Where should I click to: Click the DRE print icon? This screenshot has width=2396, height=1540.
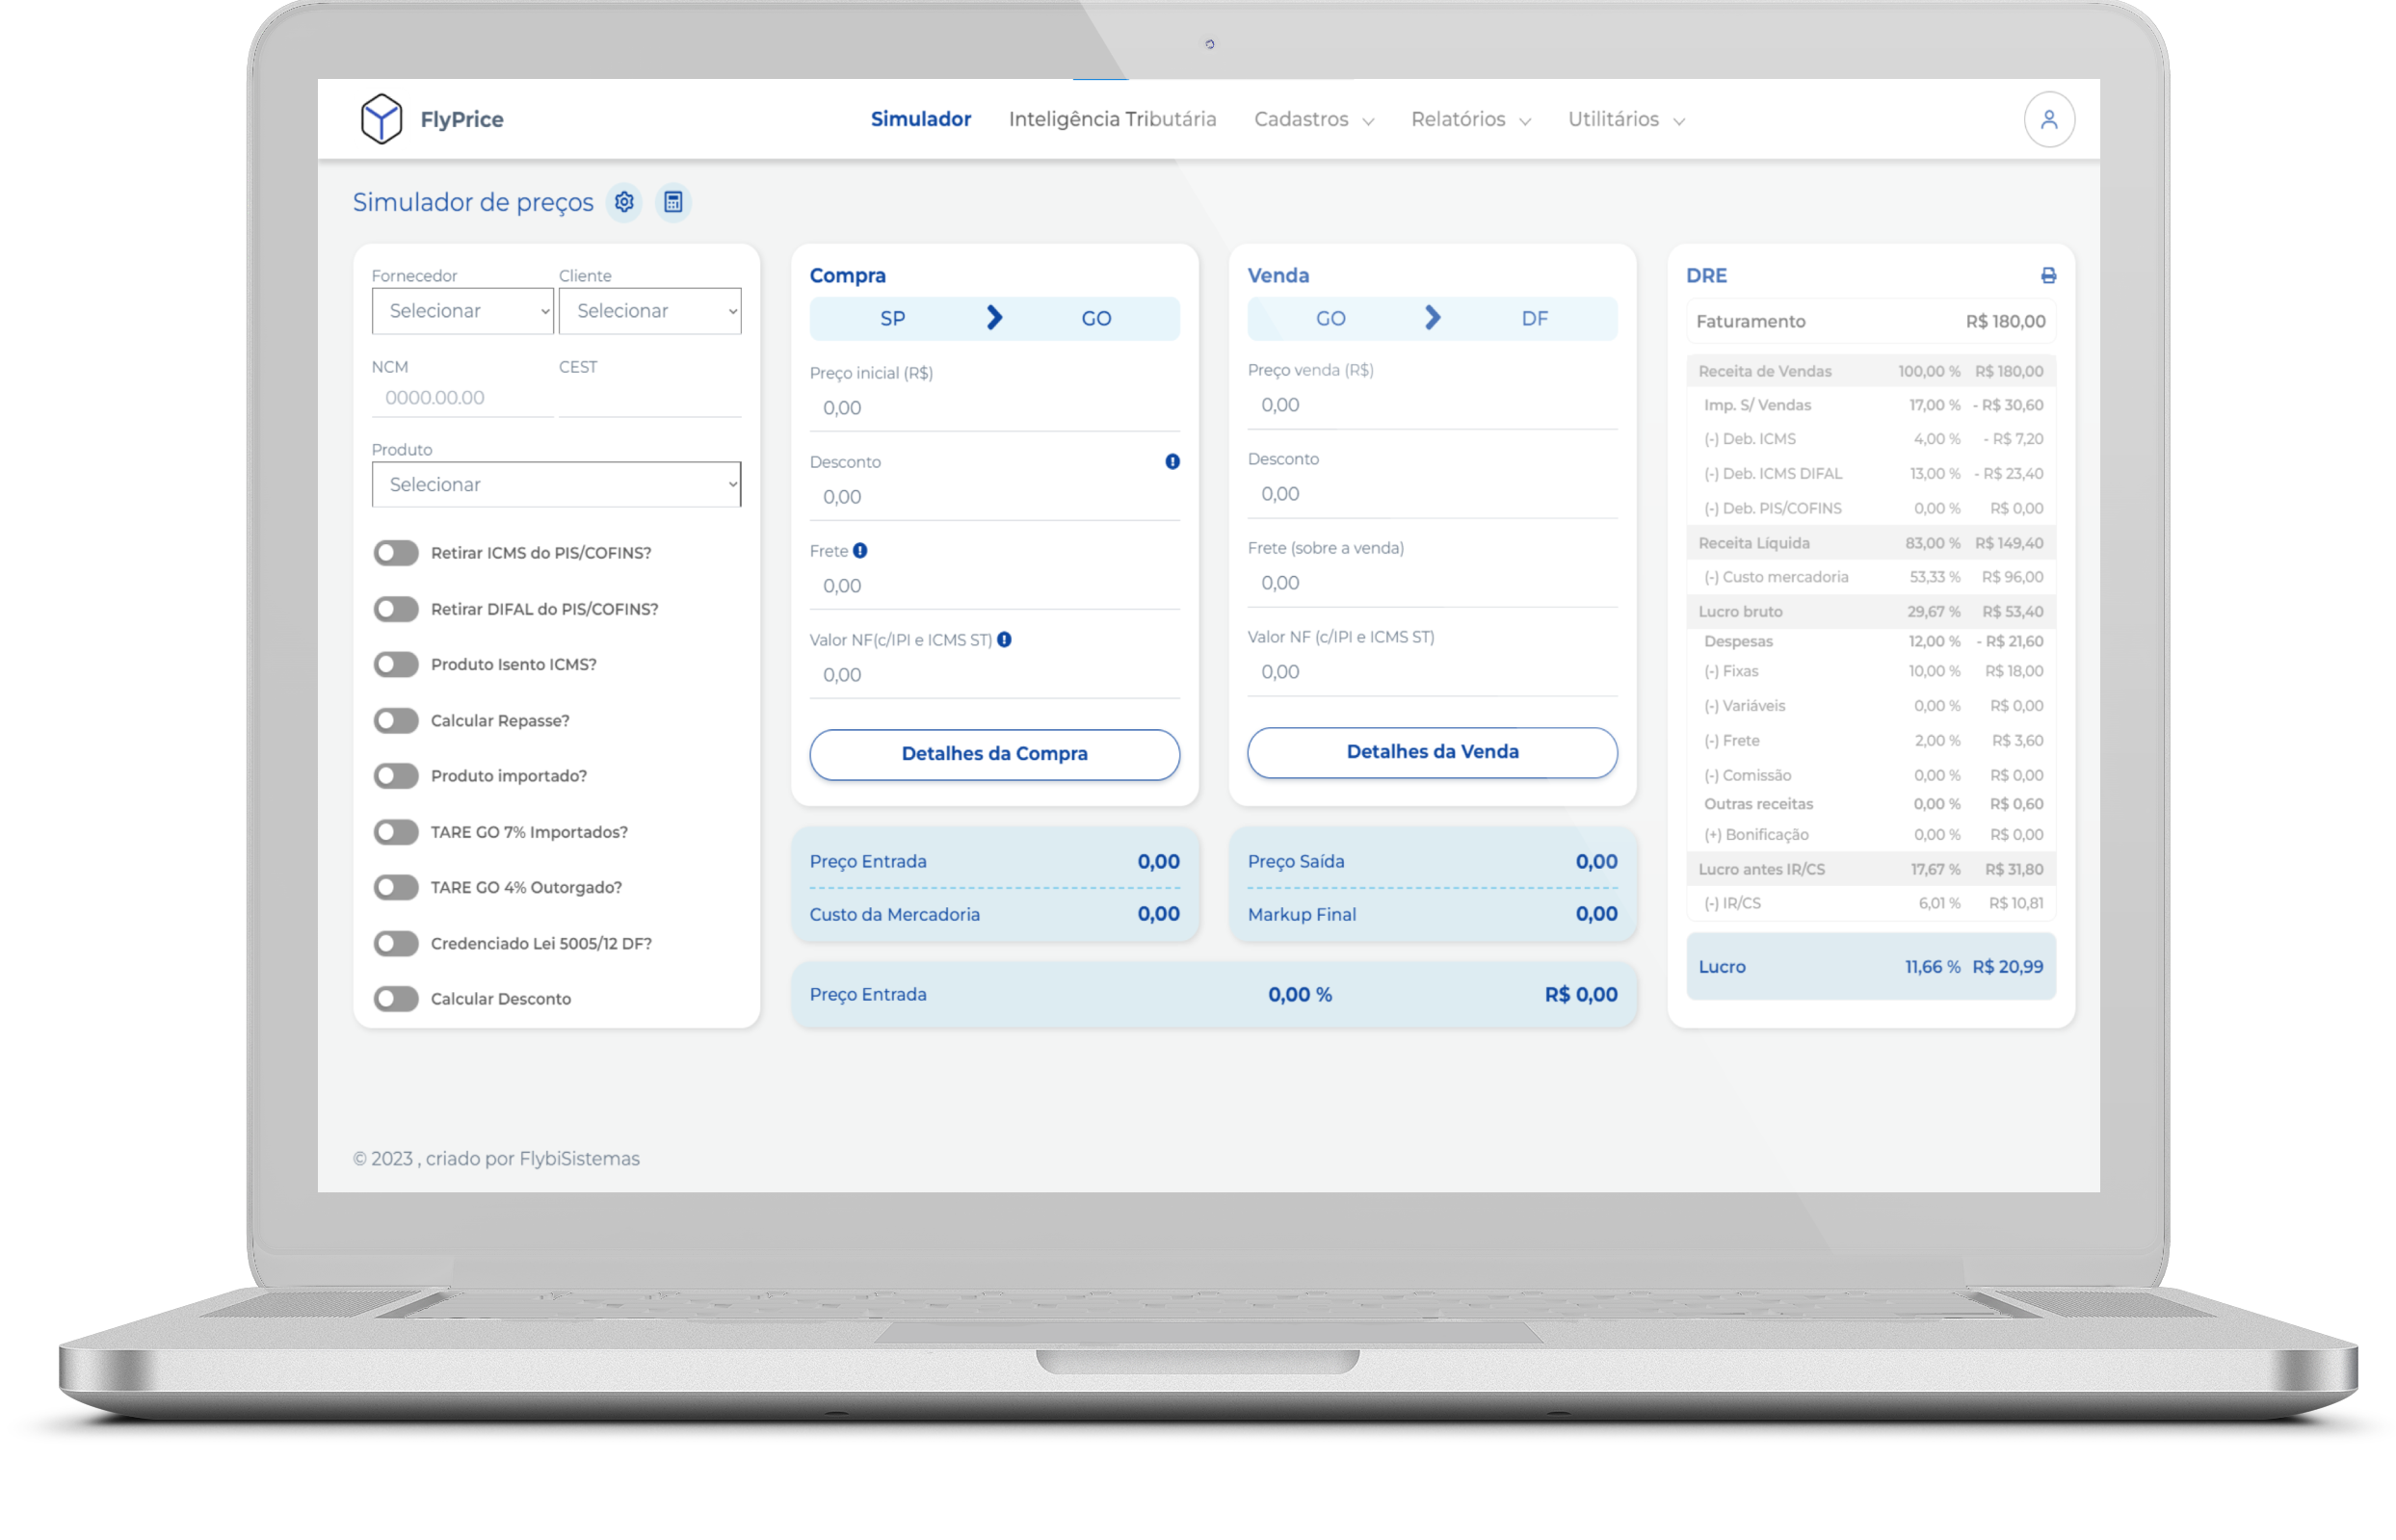tap(2047, 275)
